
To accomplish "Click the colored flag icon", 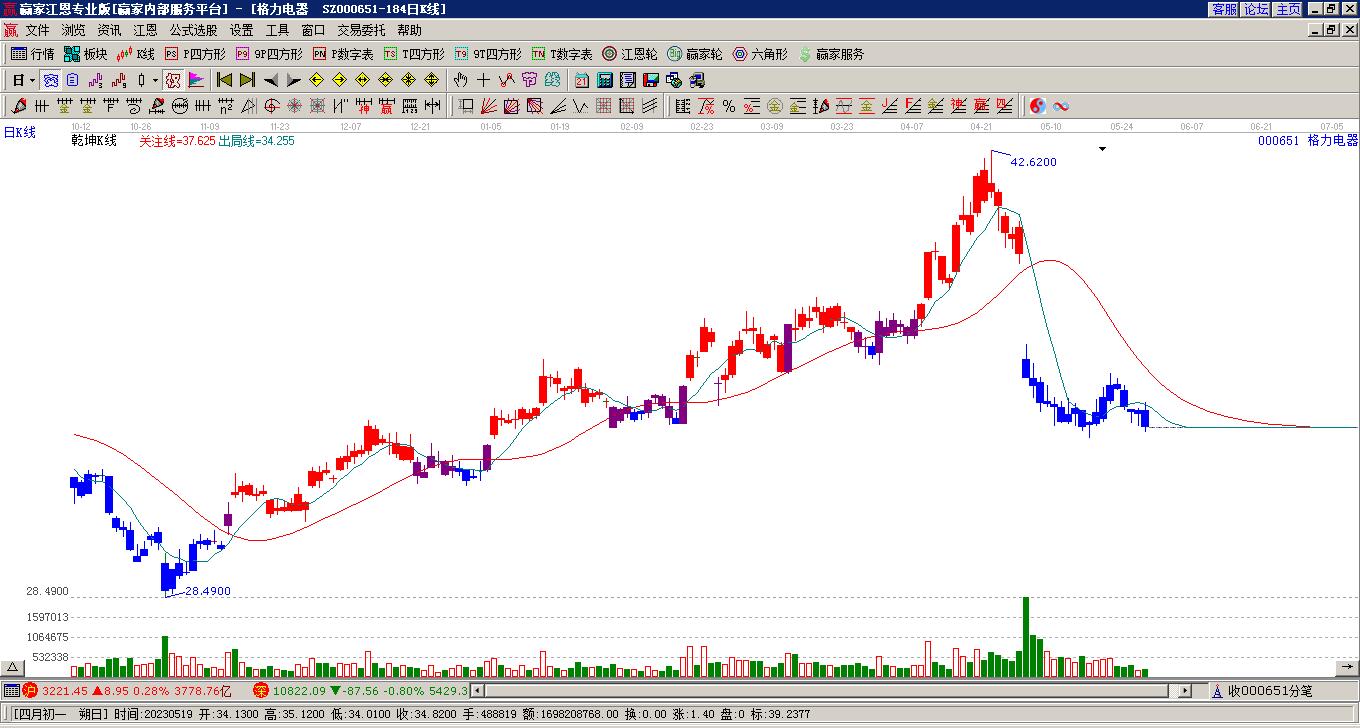I will tap(196, 80).
